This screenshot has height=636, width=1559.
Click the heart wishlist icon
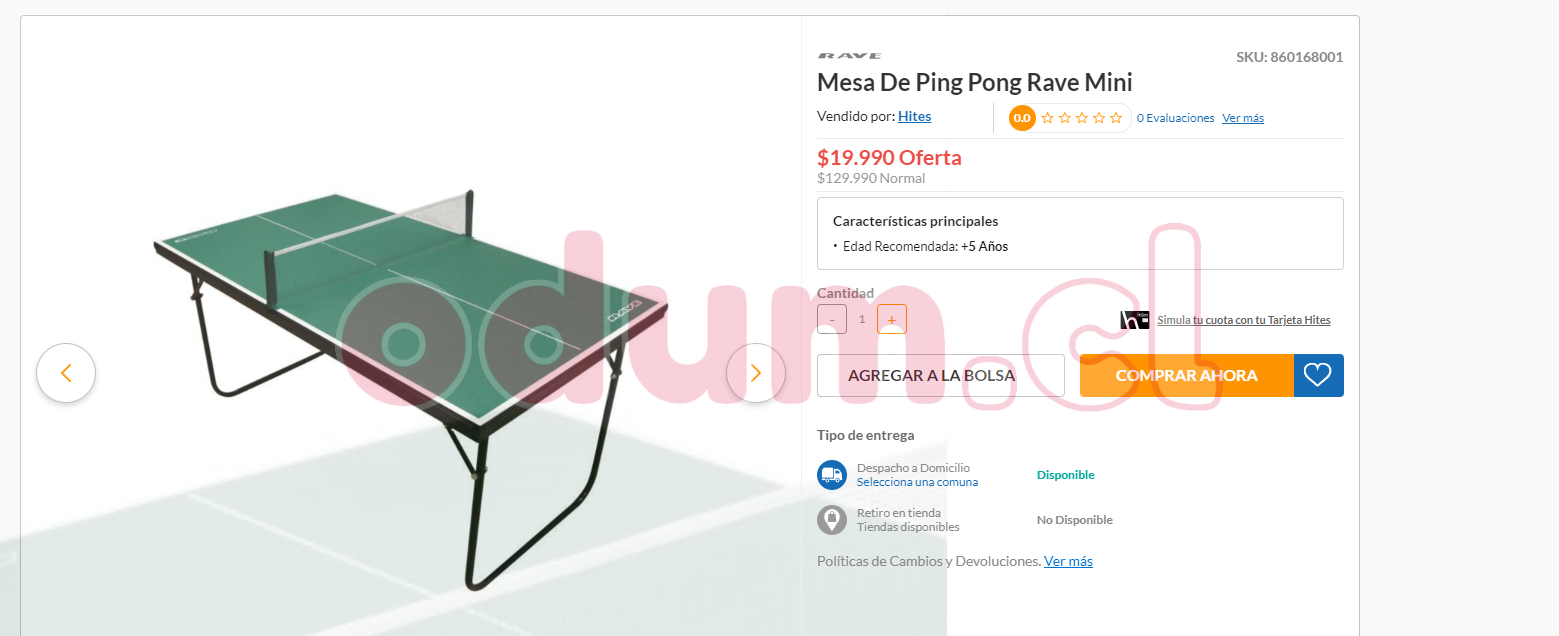pyautogui.click(x=1318, y=375)
